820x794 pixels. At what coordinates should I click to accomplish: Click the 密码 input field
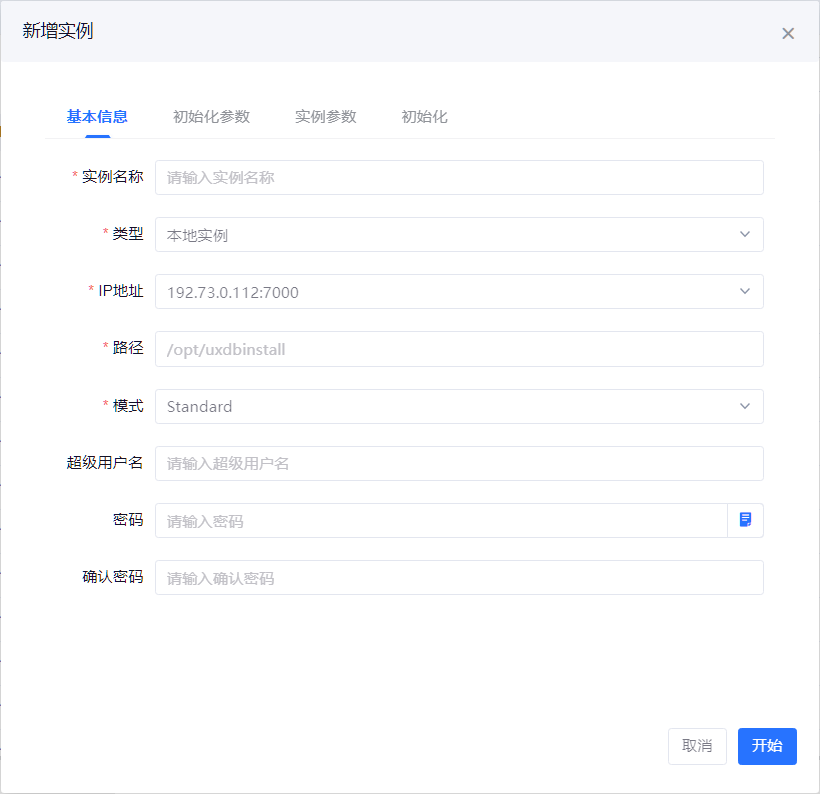(440, 520)
